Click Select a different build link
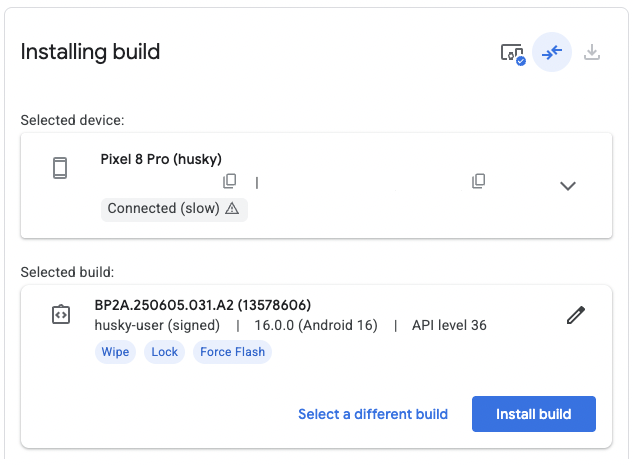This screenshot has width=633, height=465. [x=373, y=414]
